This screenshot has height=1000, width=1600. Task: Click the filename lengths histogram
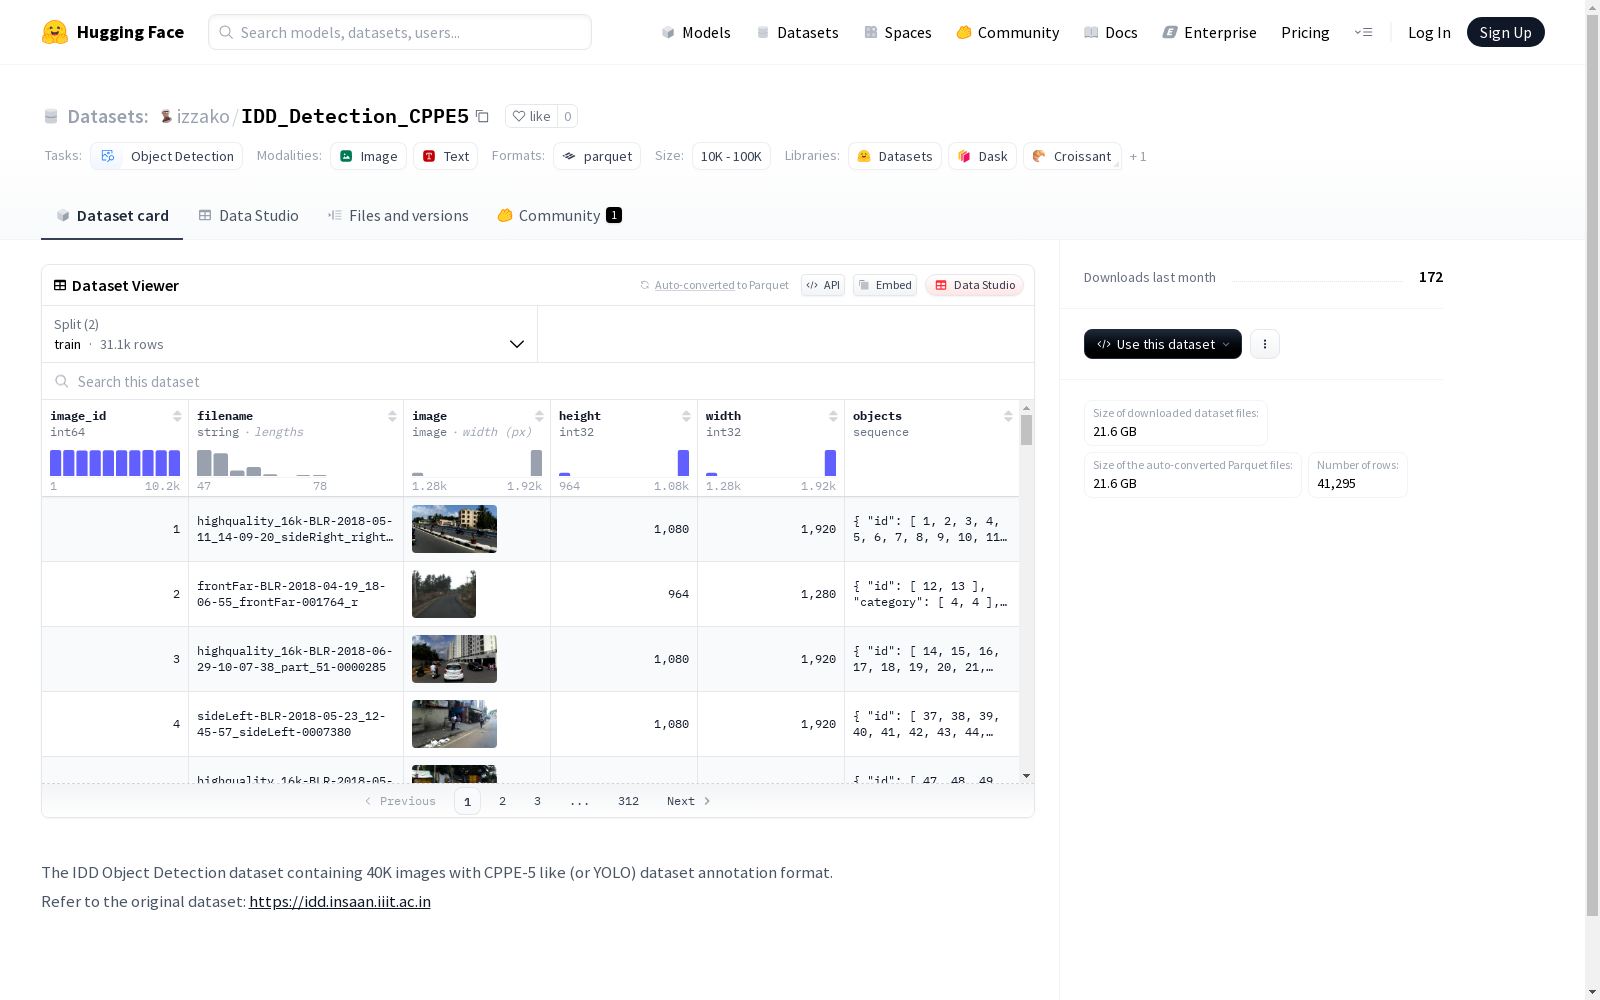click(x=262, y=463)
